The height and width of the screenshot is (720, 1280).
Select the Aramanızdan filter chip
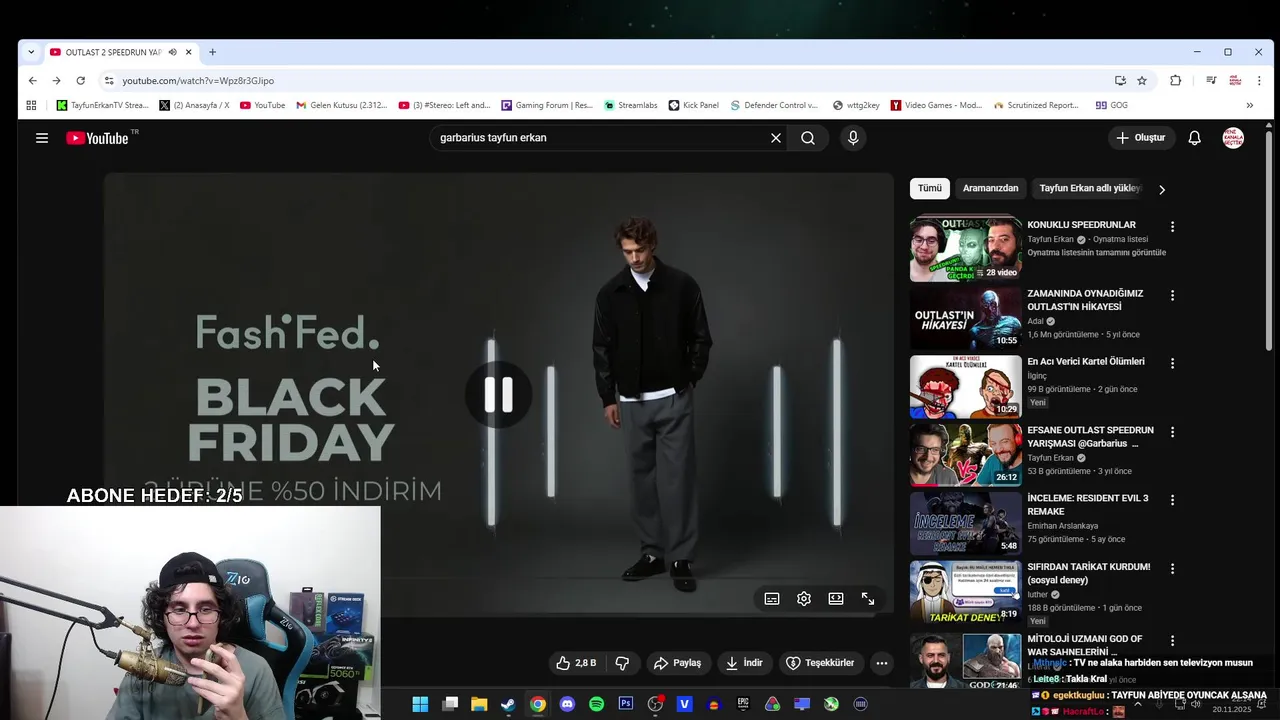click(x=990, y=188)
